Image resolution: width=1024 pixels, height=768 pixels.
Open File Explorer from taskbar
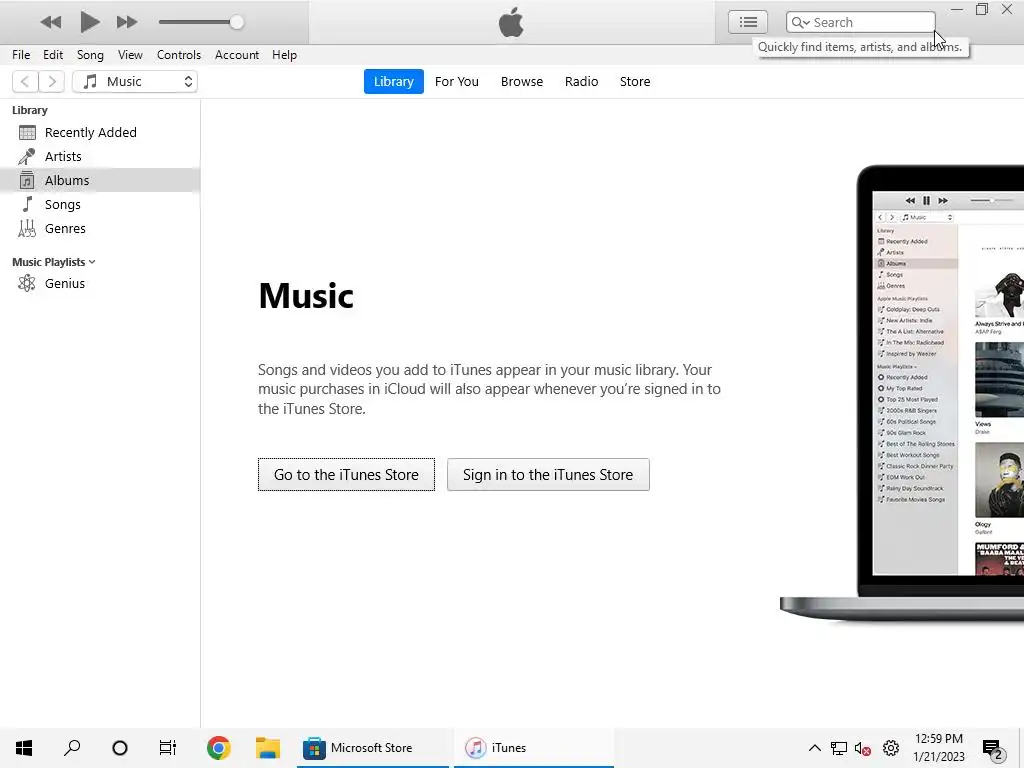click(x=268, y=748)
